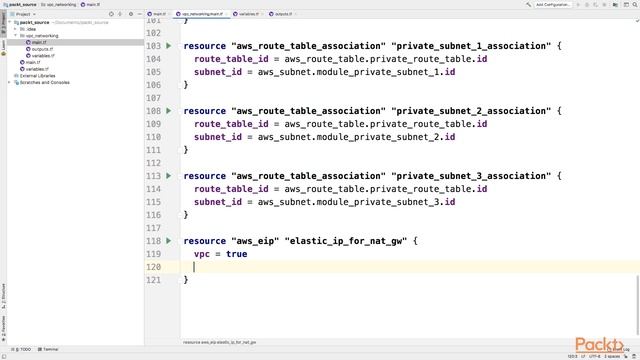This screenshot has height=360, width=640.
Task: Run resource at gutter line 113
Action: pos(169,176)
